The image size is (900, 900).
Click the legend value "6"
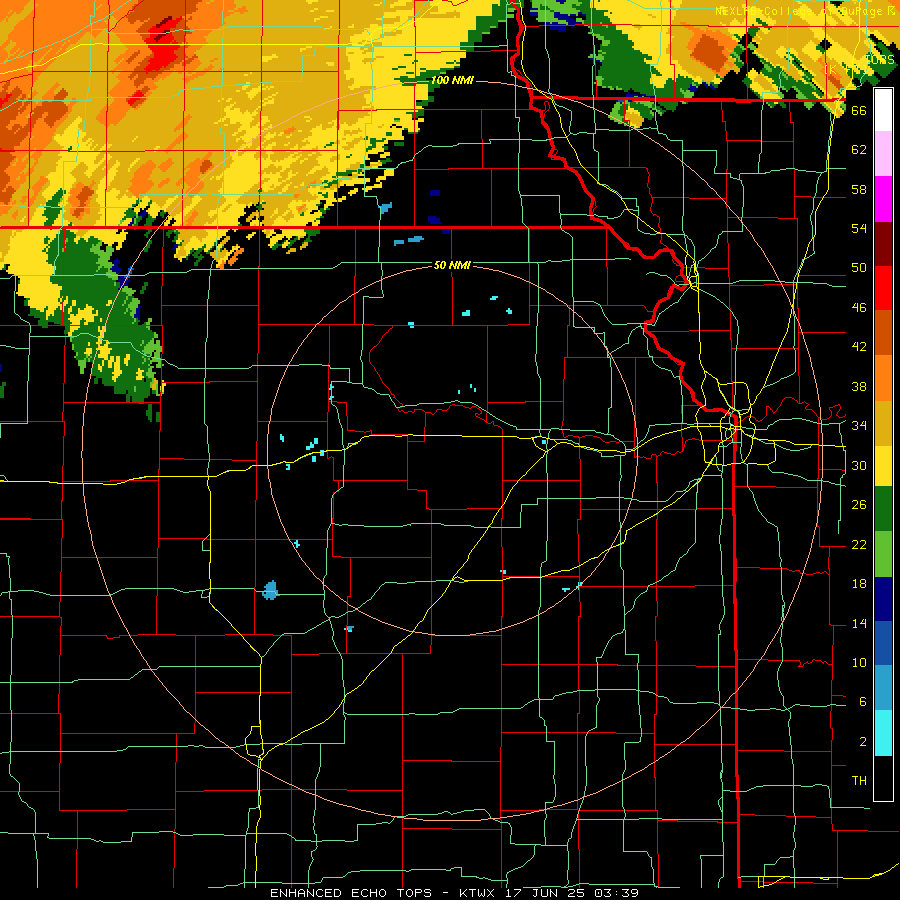(x=862, y=701)
